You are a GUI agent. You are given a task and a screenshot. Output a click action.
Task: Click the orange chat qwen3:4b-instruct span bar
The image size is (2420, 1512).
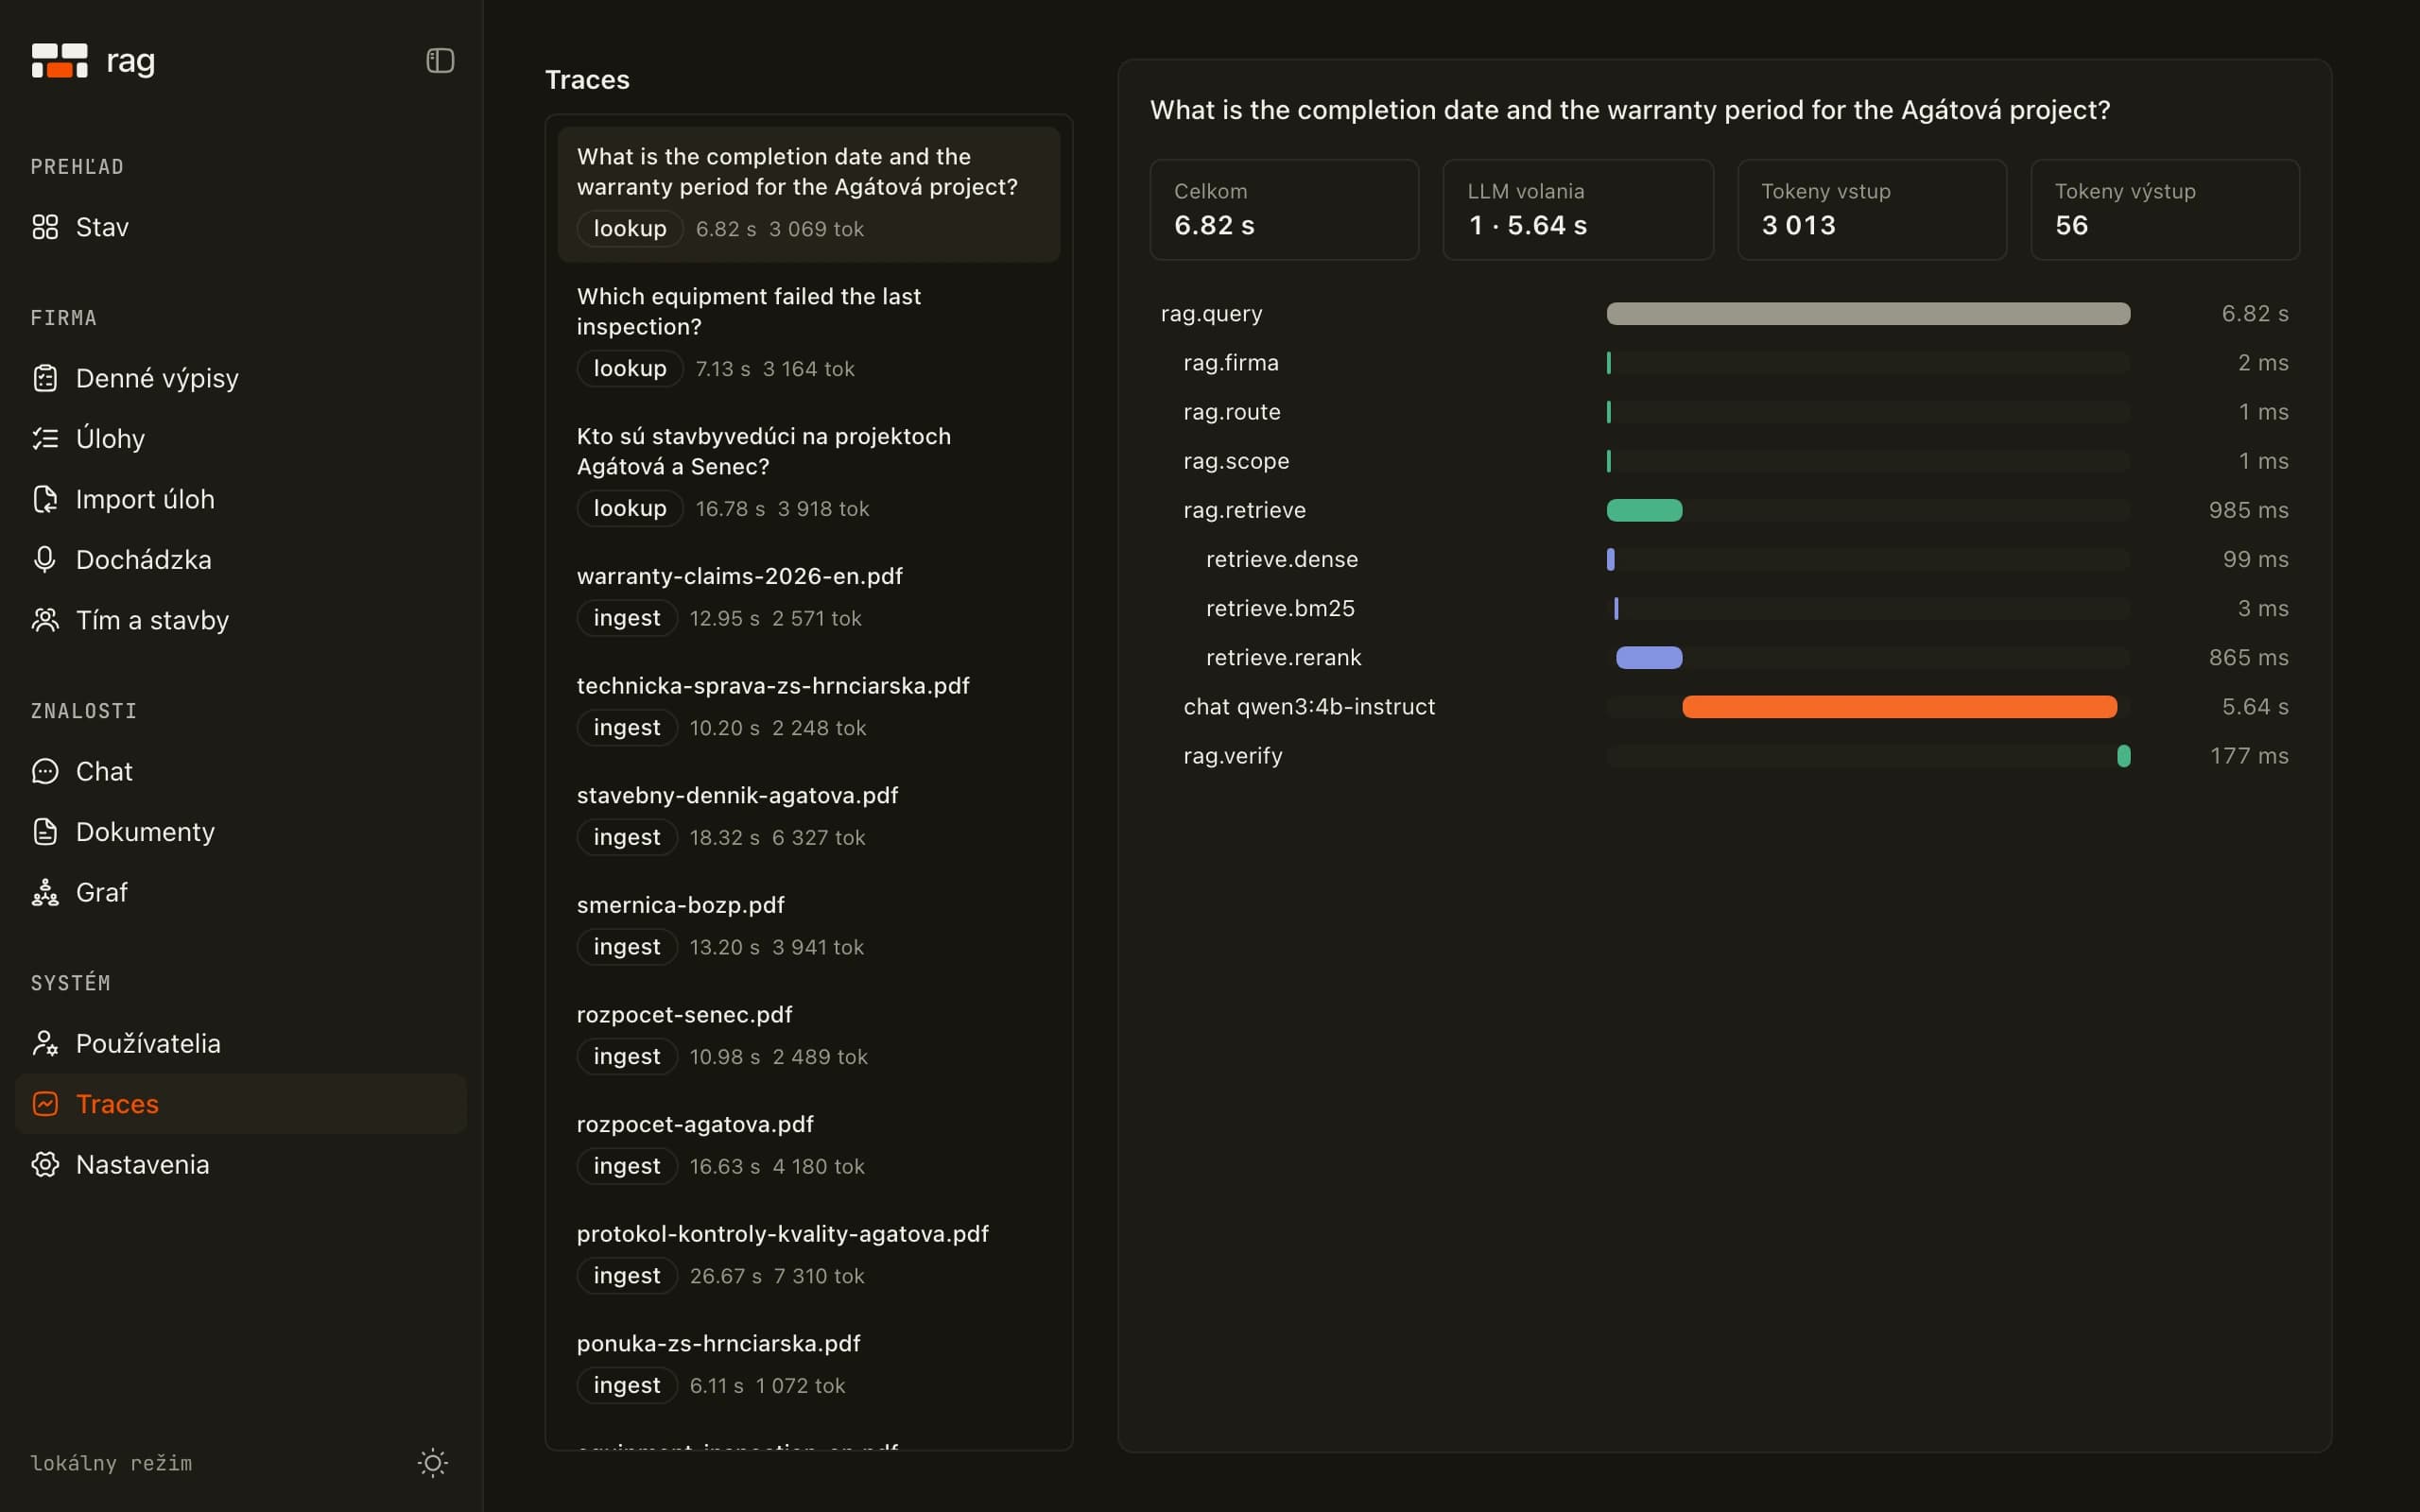click(x=1899, y=707)
